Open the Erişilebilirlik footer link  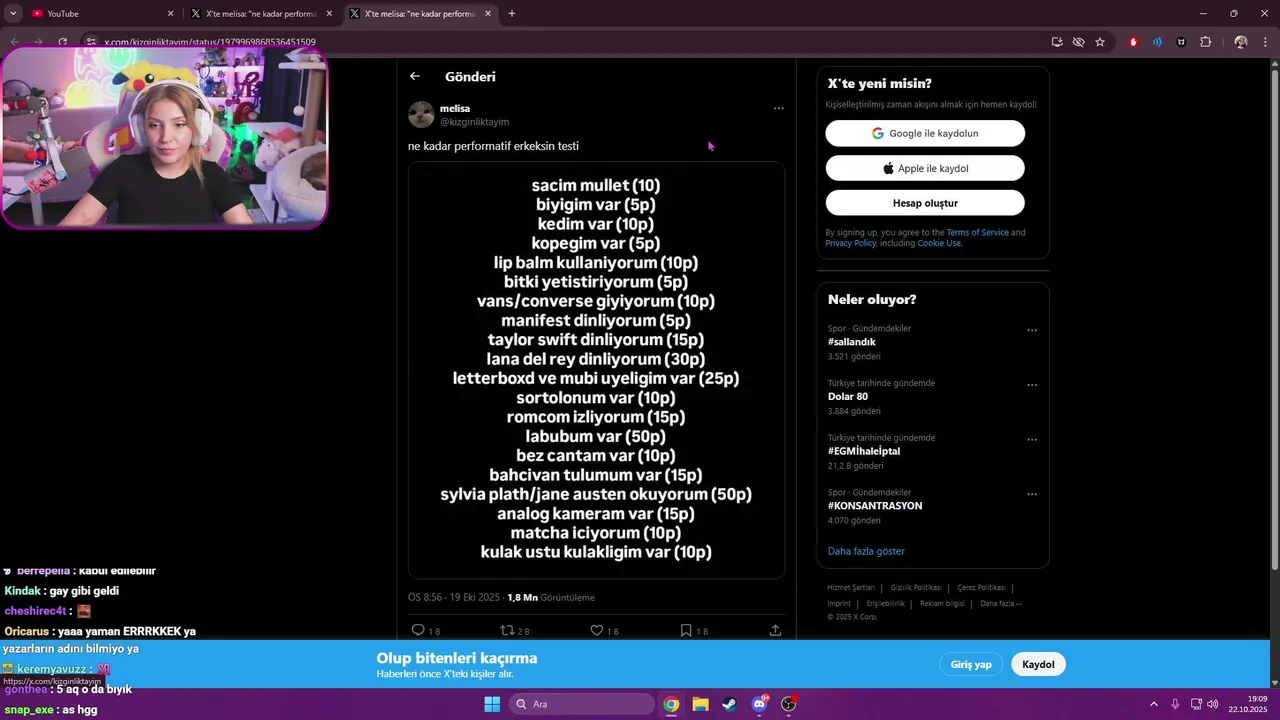(x=885, y=604)
